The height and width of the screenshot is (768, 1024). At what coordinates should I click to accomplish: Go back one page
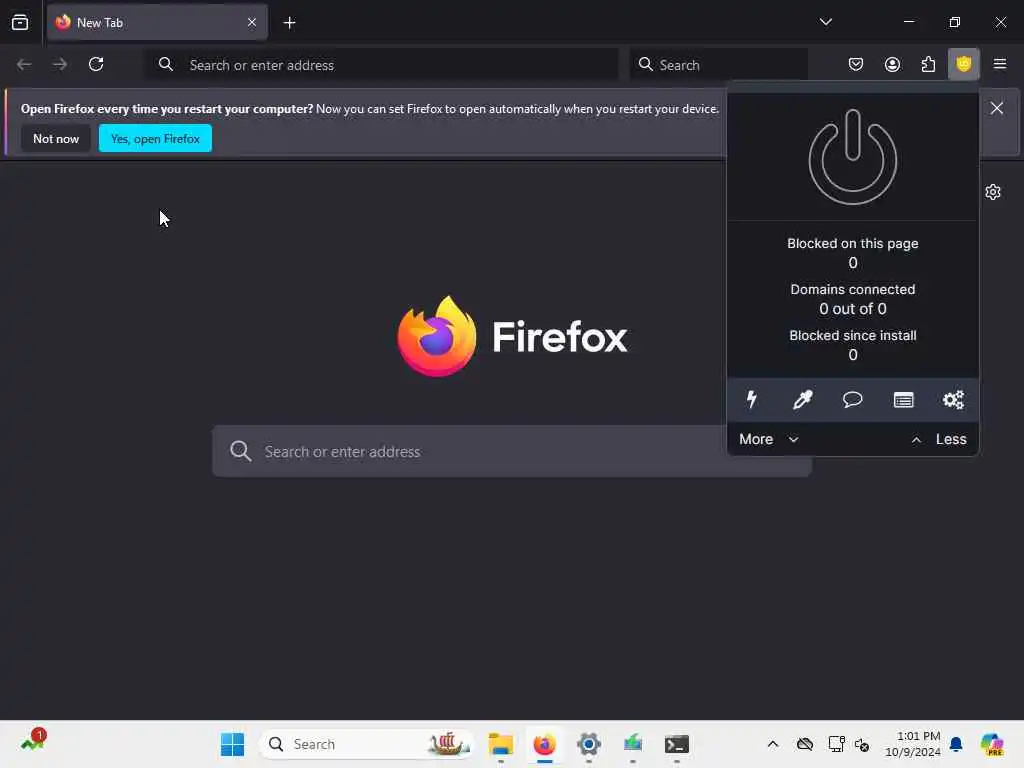(x=24, y=64)
